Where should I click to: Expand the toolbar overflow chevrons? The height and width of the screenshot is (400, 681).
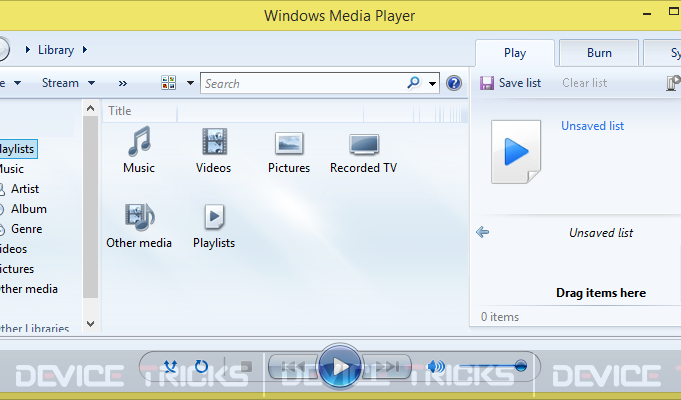pos(123,83)
